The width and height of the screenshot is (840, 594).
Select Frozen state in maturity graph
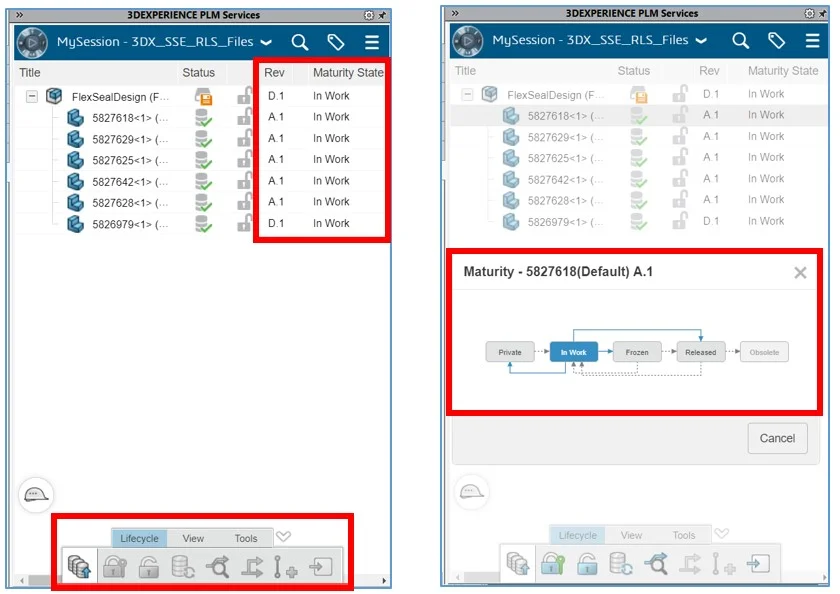(637, 352)
